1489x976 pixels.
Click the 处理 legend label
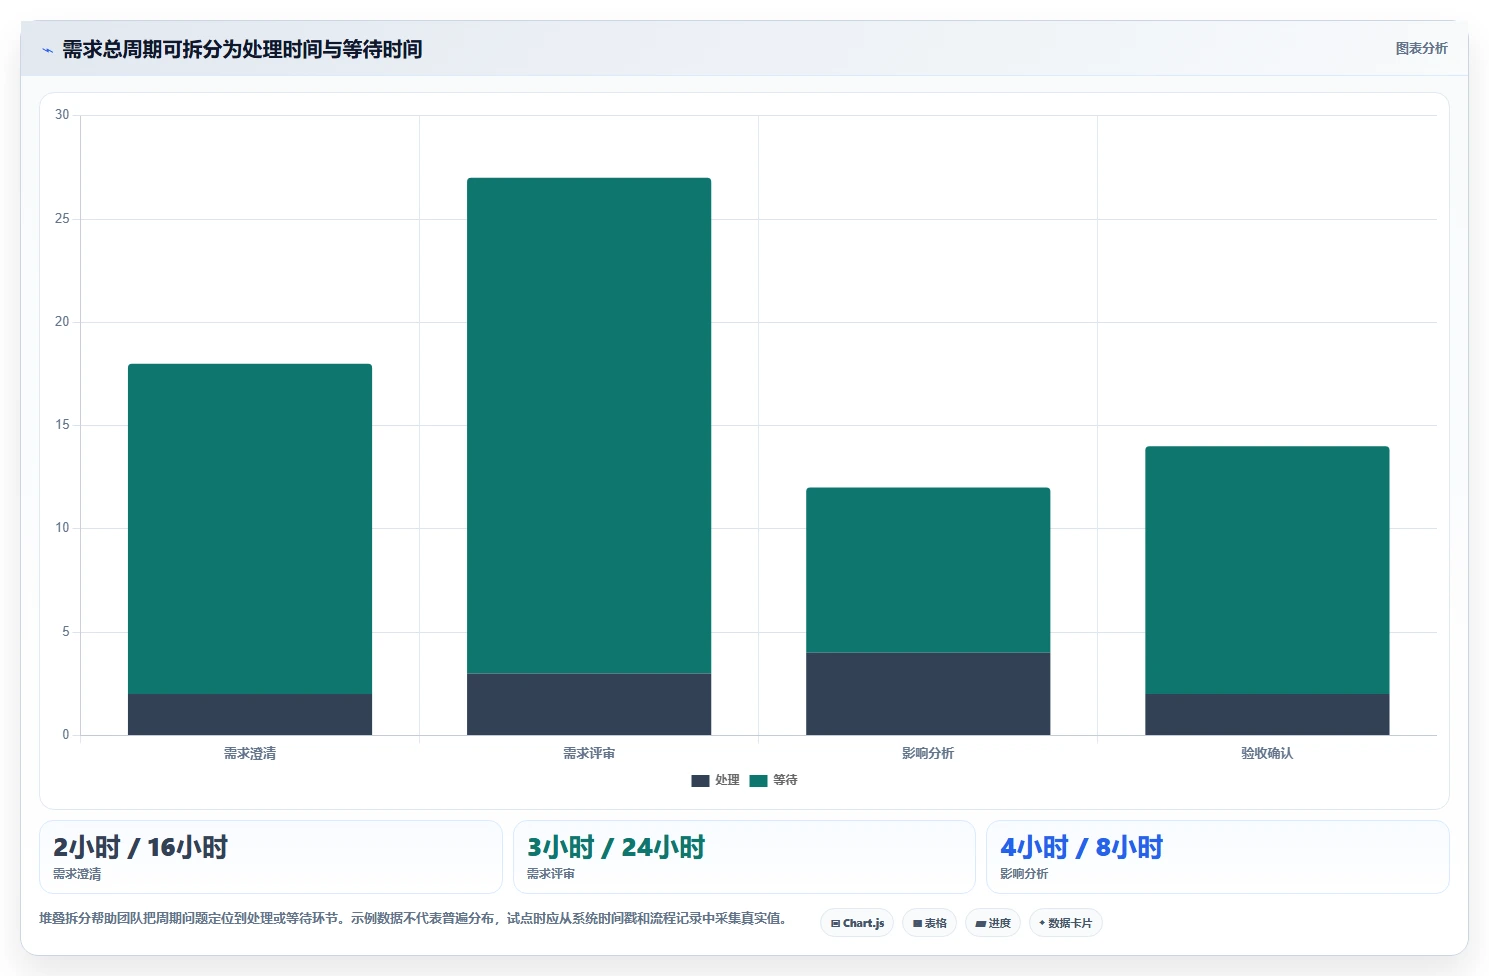pyautogui.click(x=727, y=780)
